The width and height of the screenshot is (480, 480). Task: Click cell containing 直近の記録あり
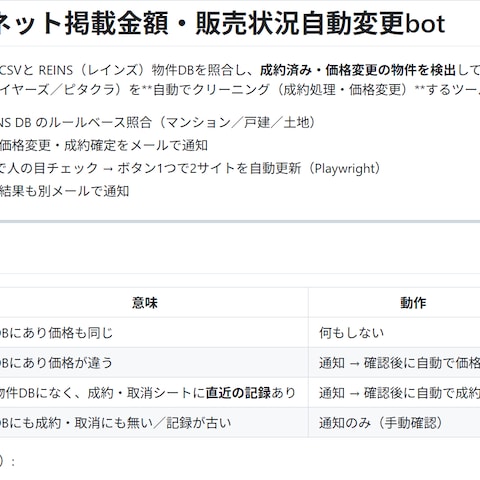[154, 393]
